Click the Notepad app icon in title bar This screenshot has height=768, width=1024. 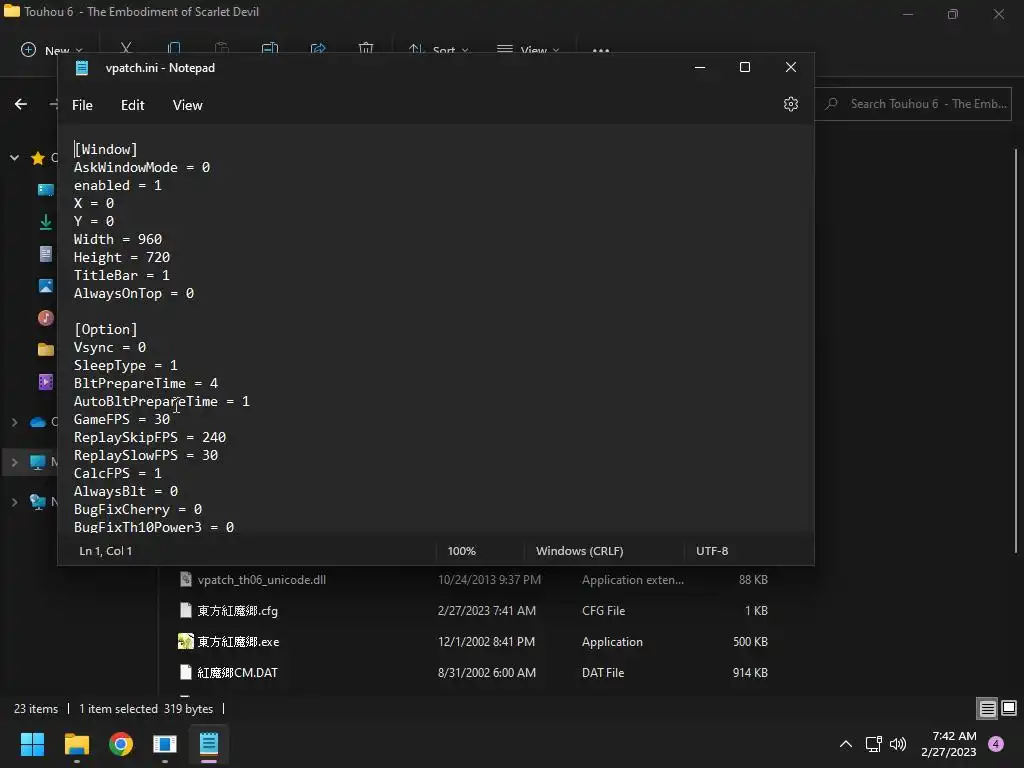82,68
